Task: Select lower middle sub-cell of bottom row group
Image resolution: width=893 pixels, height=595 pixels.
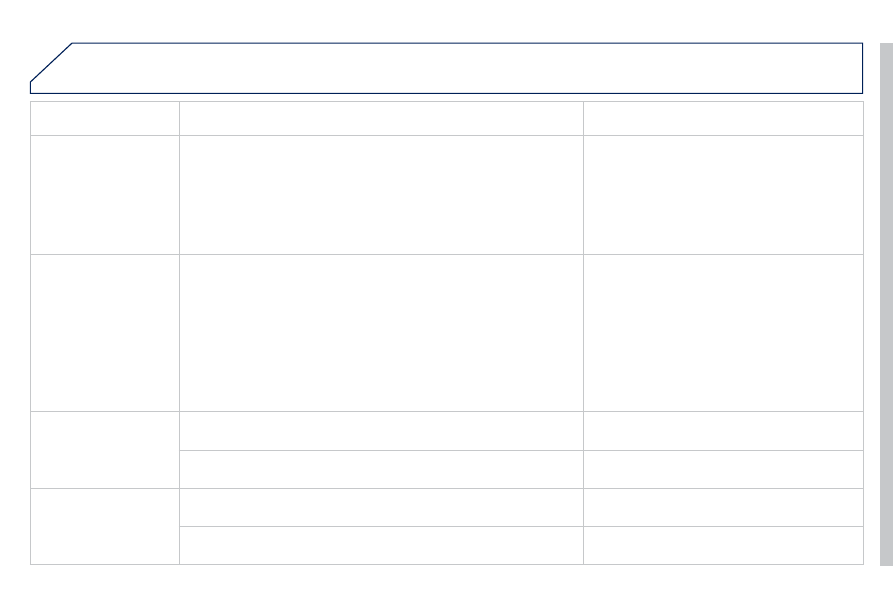Action: tap(381, 545)
